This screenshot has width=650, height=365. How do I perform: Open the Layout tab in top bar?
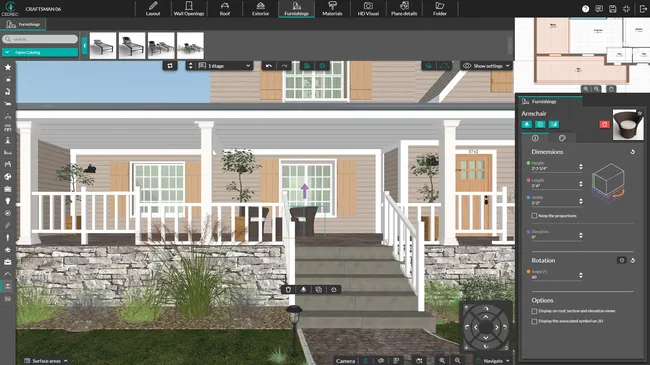click(x=153, y=9)
